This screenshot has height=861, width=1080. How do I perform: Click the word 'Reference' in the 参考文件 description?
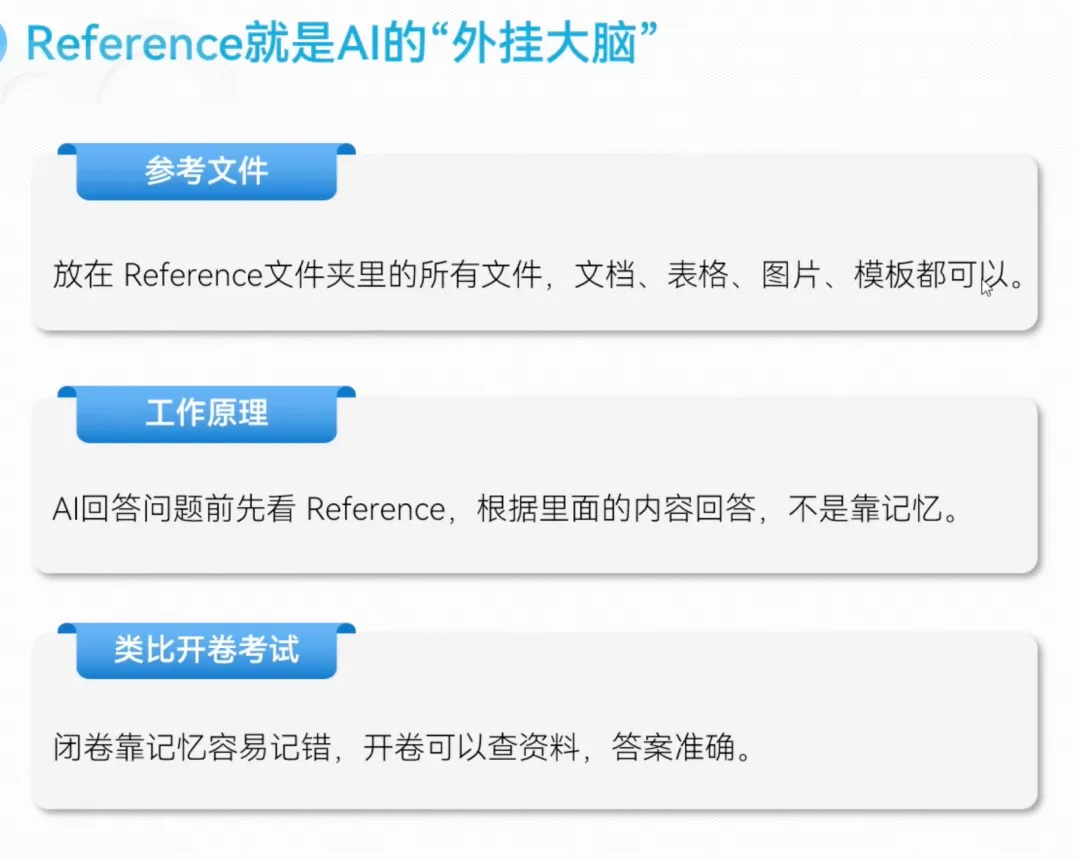[194, 275]
